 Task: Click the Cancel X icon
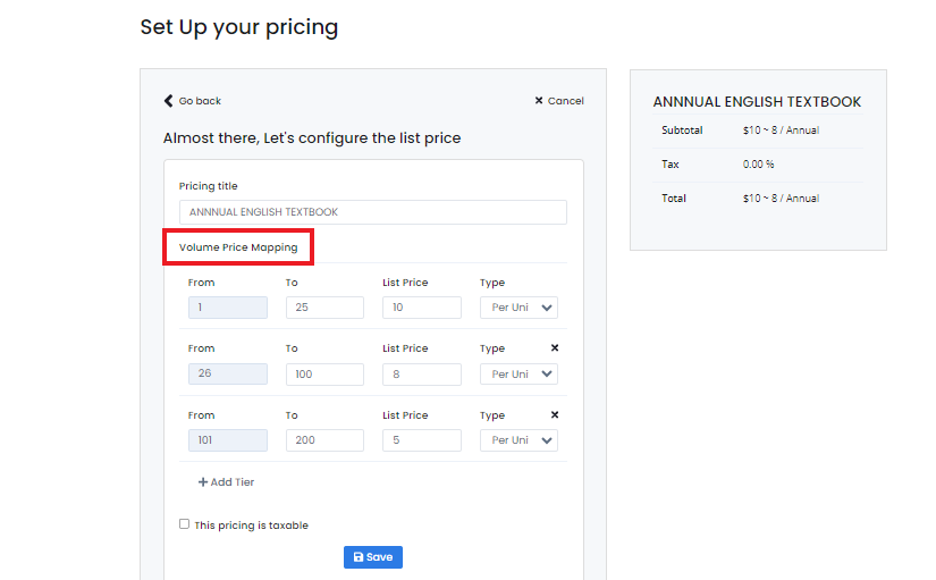click(x=538, y=100)
